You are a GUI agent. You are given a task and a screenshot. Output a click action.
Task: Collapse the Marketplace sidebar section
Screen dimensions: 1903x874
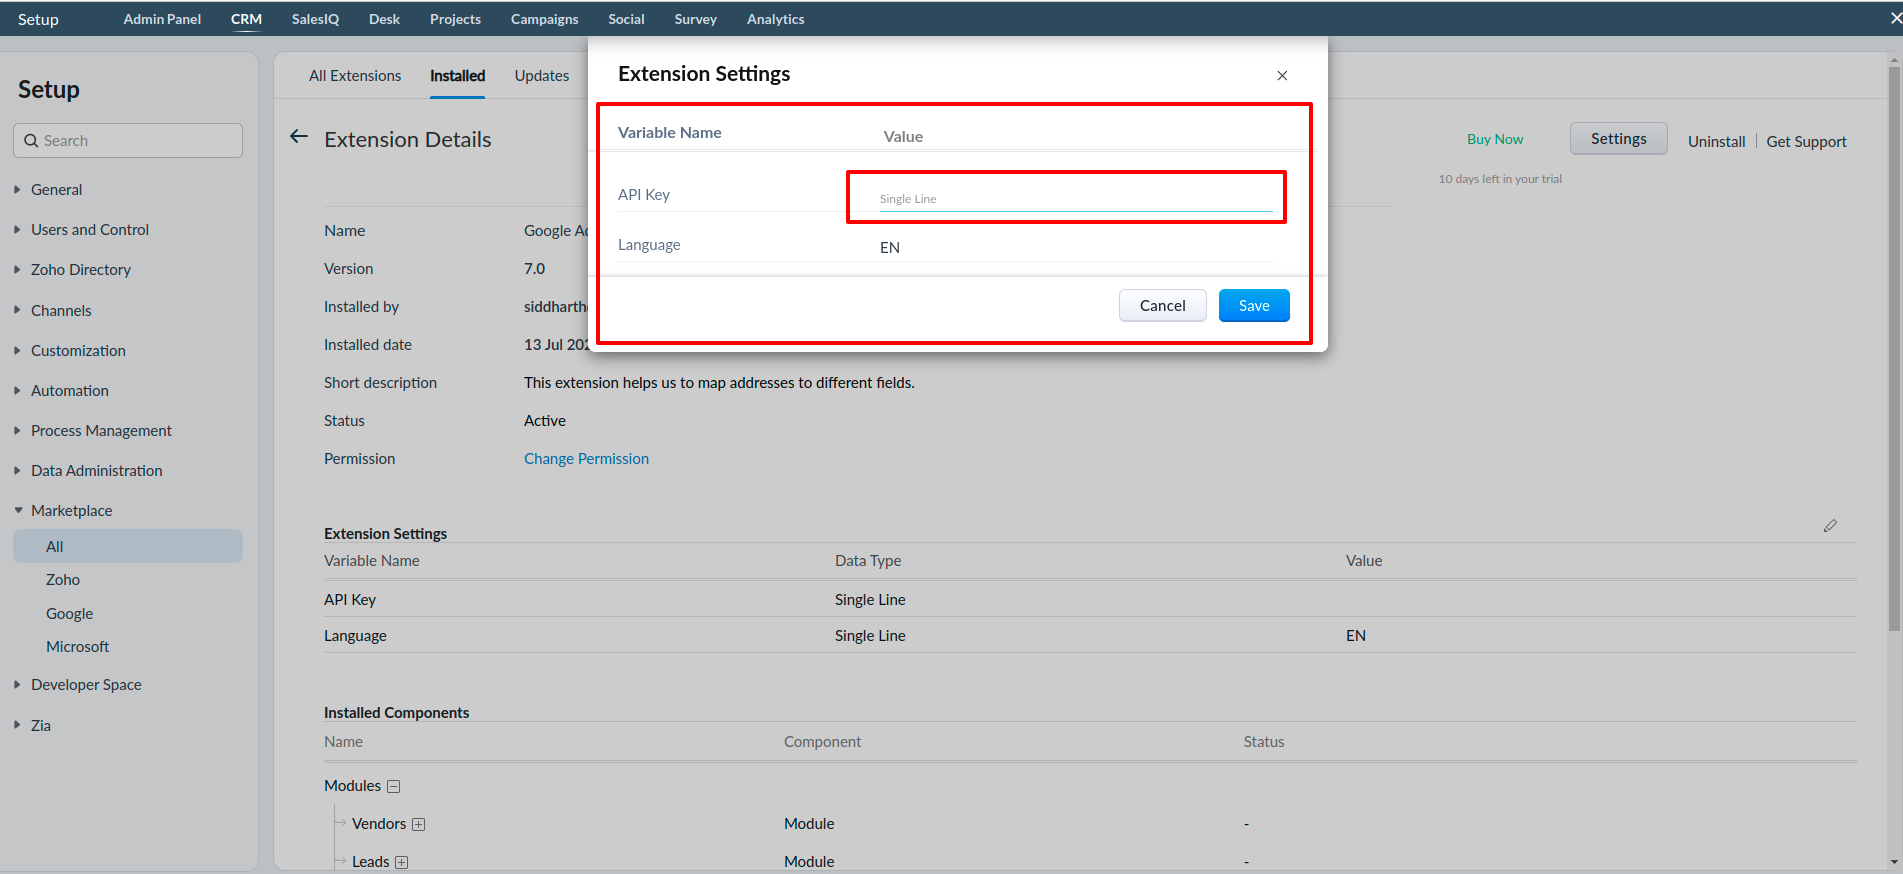tap(17, 510)
